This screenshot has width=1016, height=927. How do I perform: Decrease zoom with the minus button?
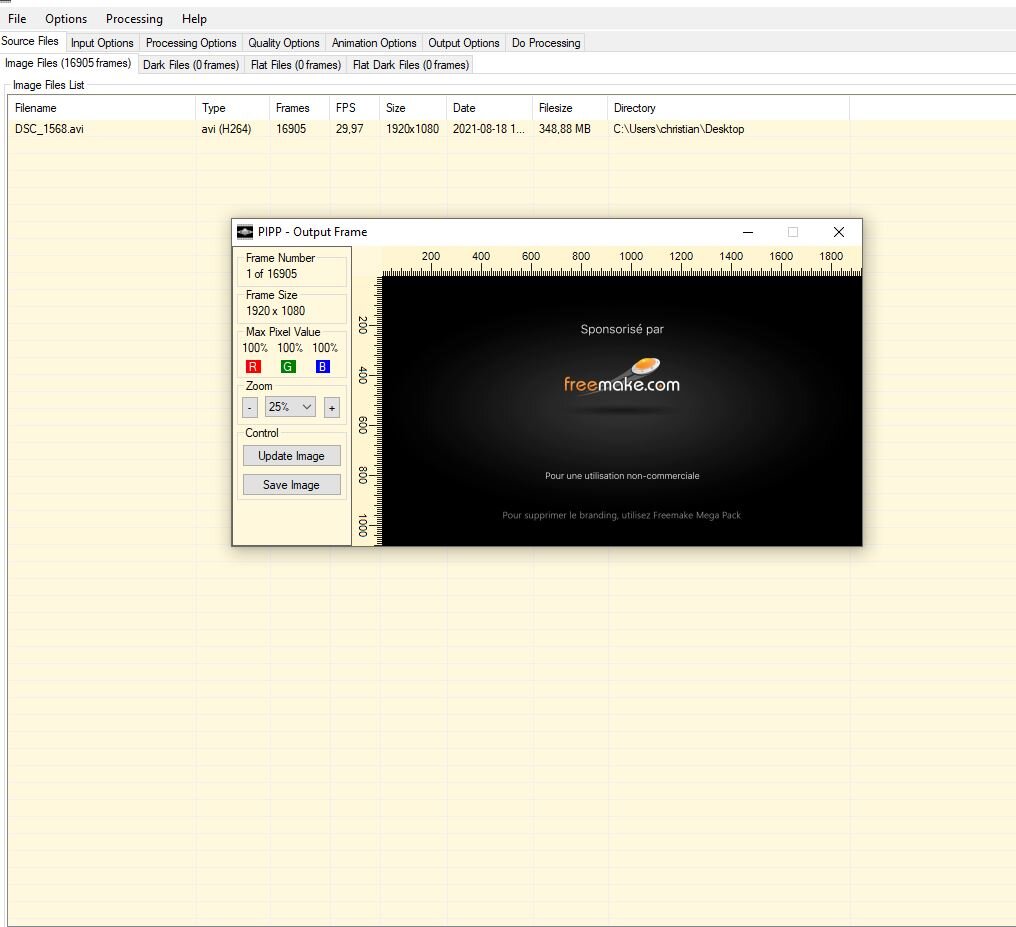click(249, 407)
